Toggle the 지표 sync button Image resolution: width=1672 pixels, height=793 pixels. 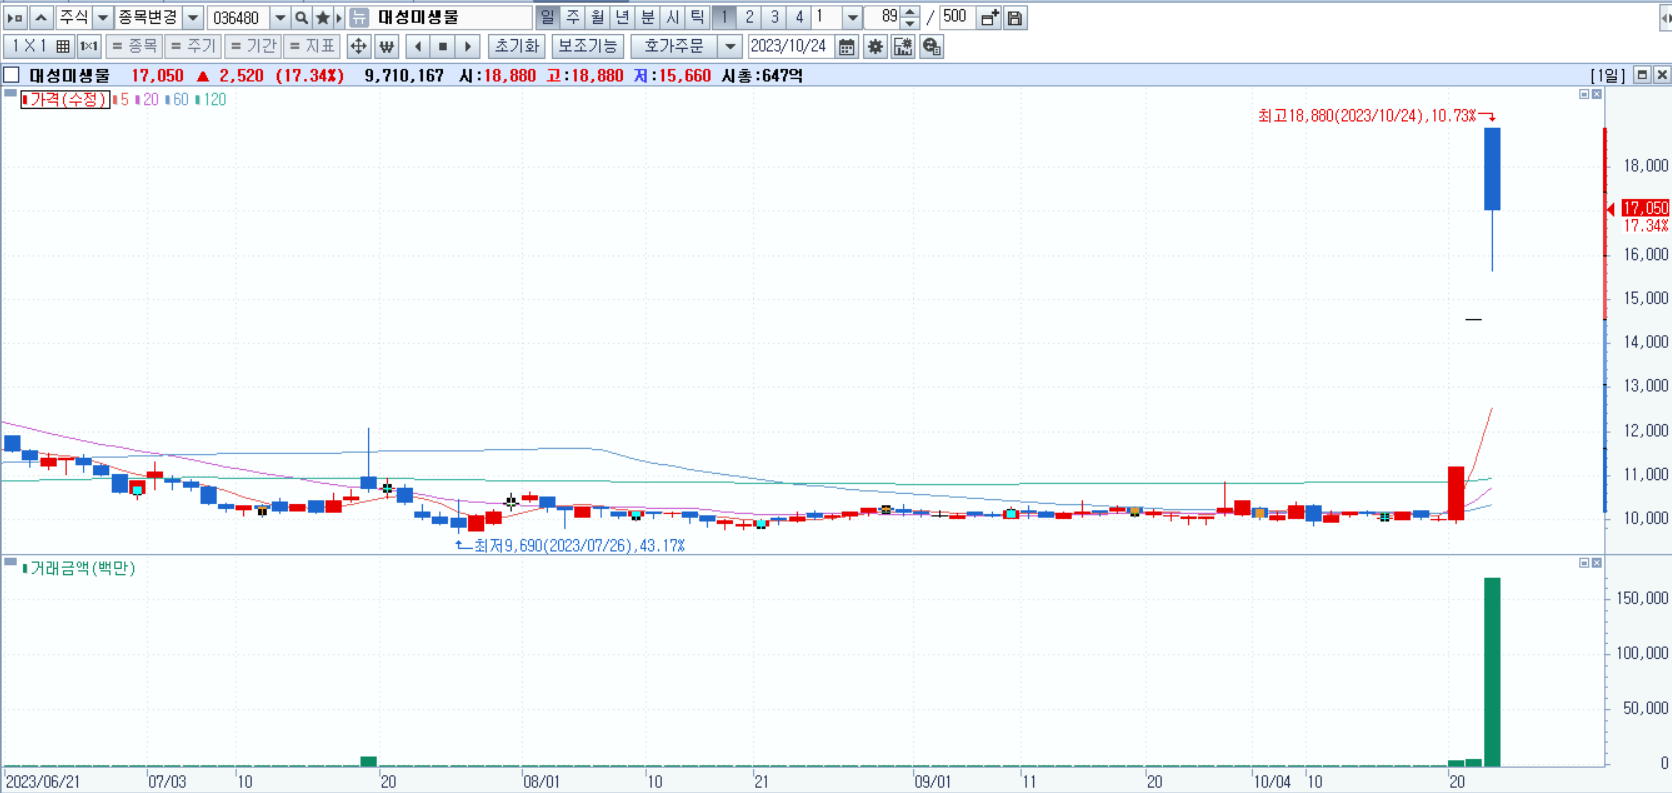click(x=312, y=46)
